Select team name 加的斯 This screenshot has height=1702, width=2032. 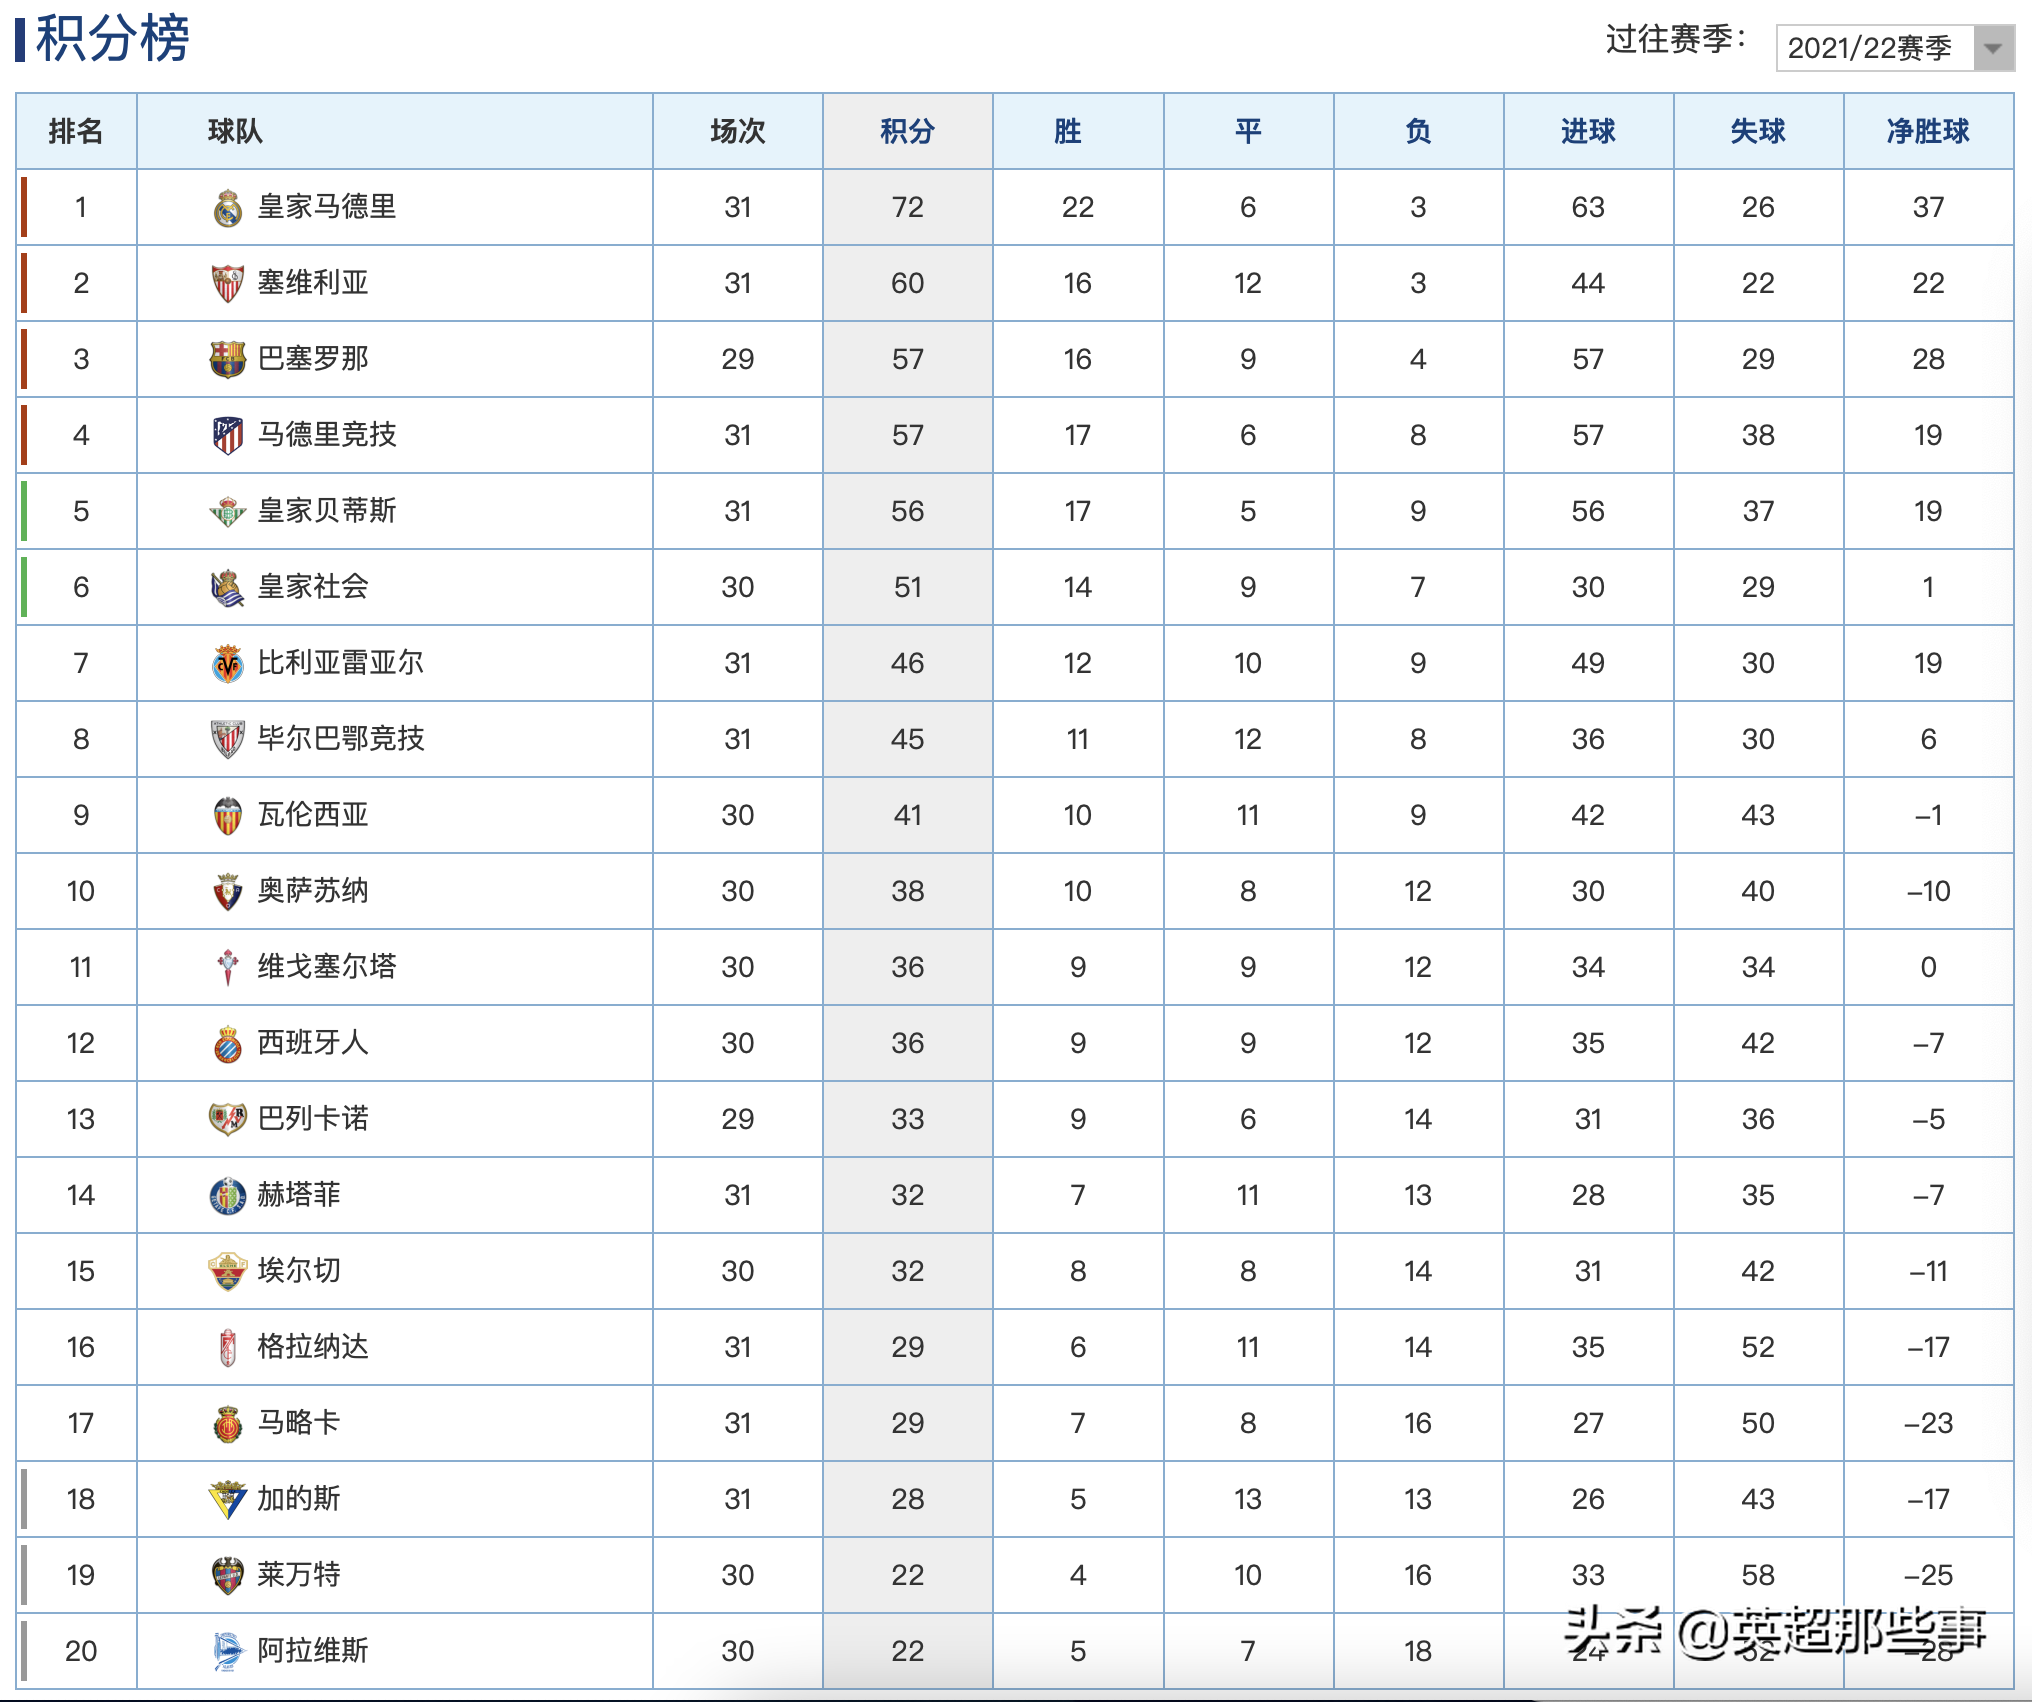(x=299, y=1499)
